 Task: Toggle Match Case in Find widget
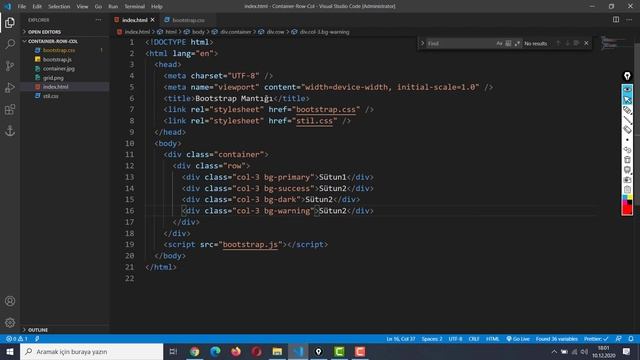pos(499,43)
